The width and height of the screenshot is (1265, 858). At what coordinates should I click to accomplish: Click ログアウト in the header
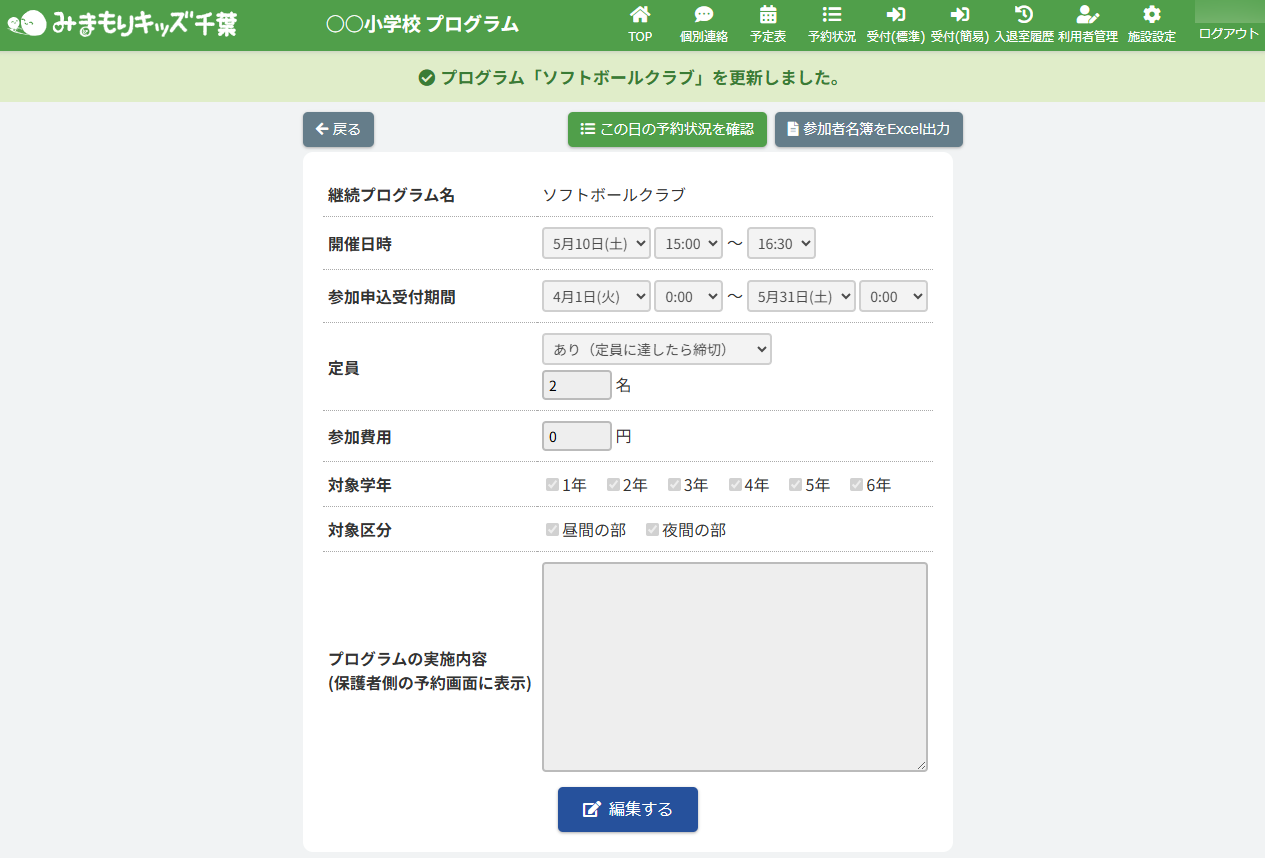point(1228,33)
